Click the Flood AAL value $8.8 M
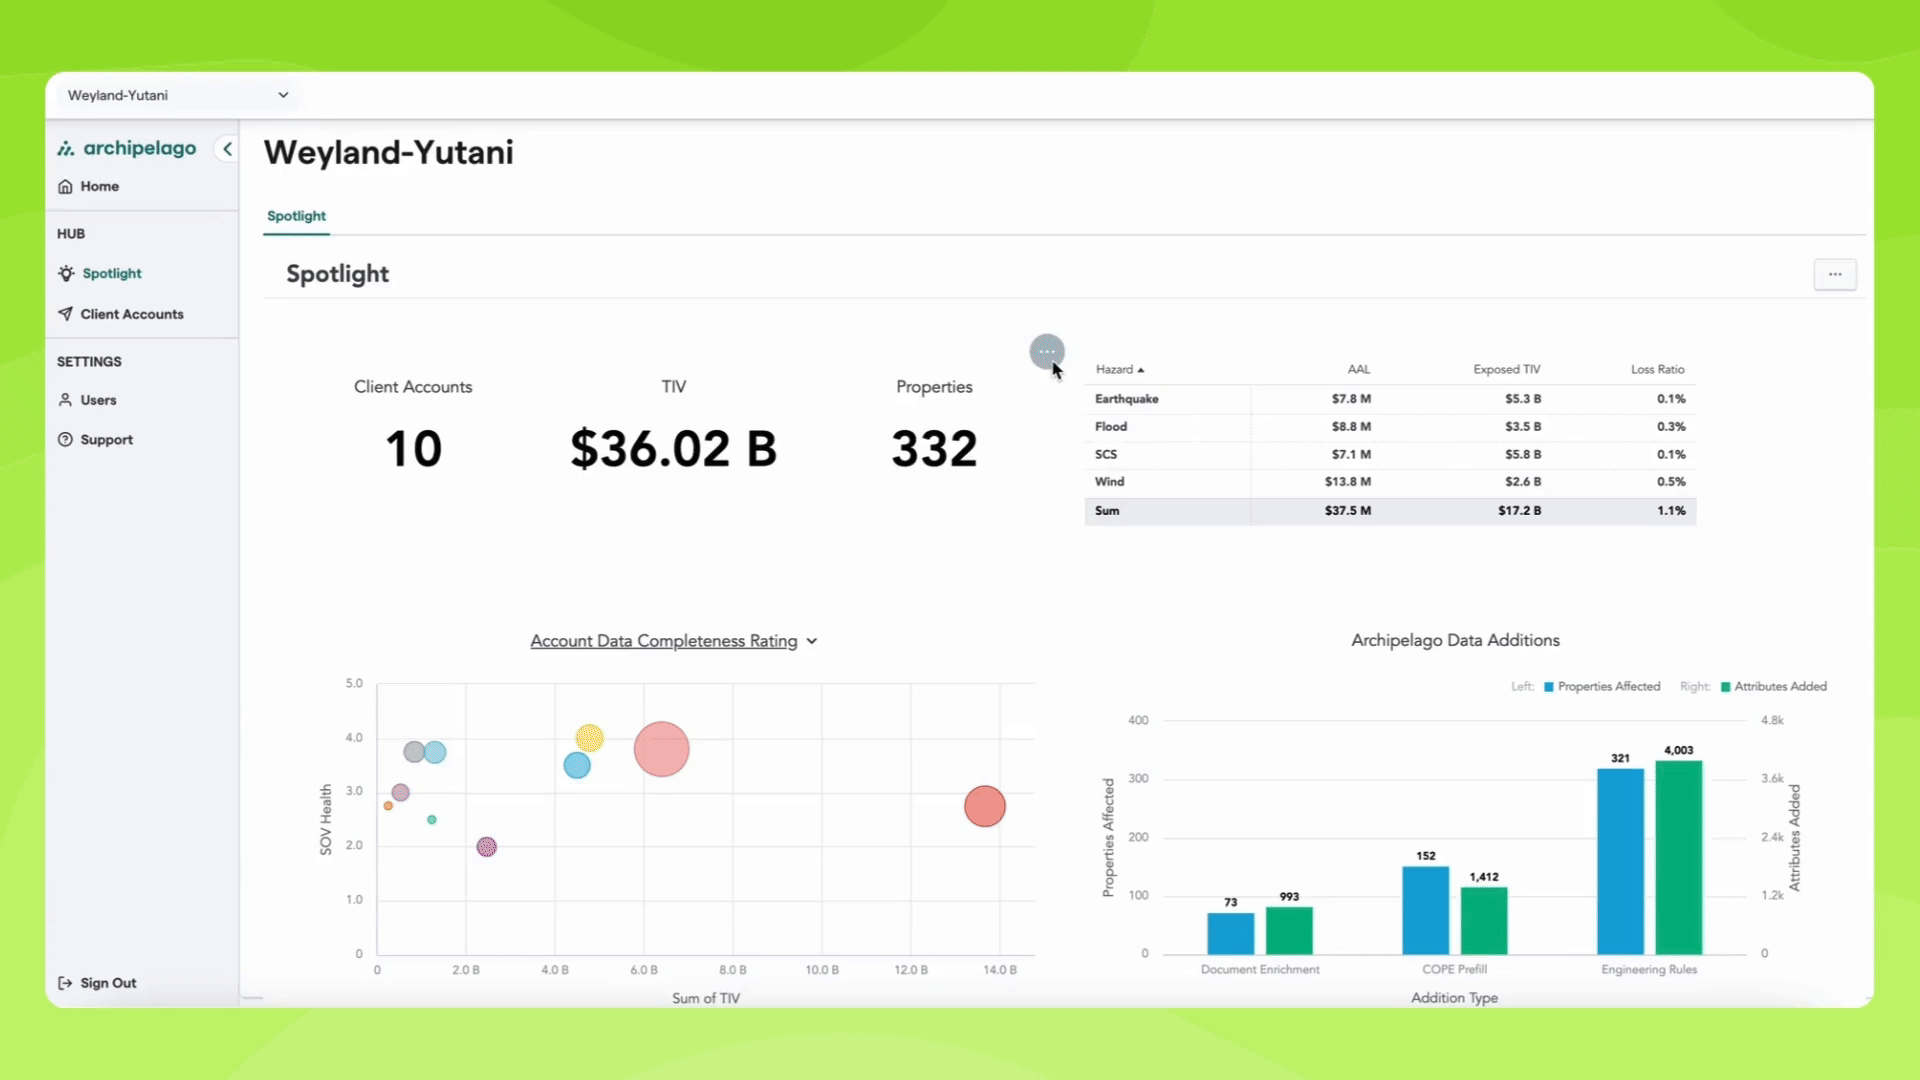The height and width of the screenshot is (1080, 1920). [1351, 427]
